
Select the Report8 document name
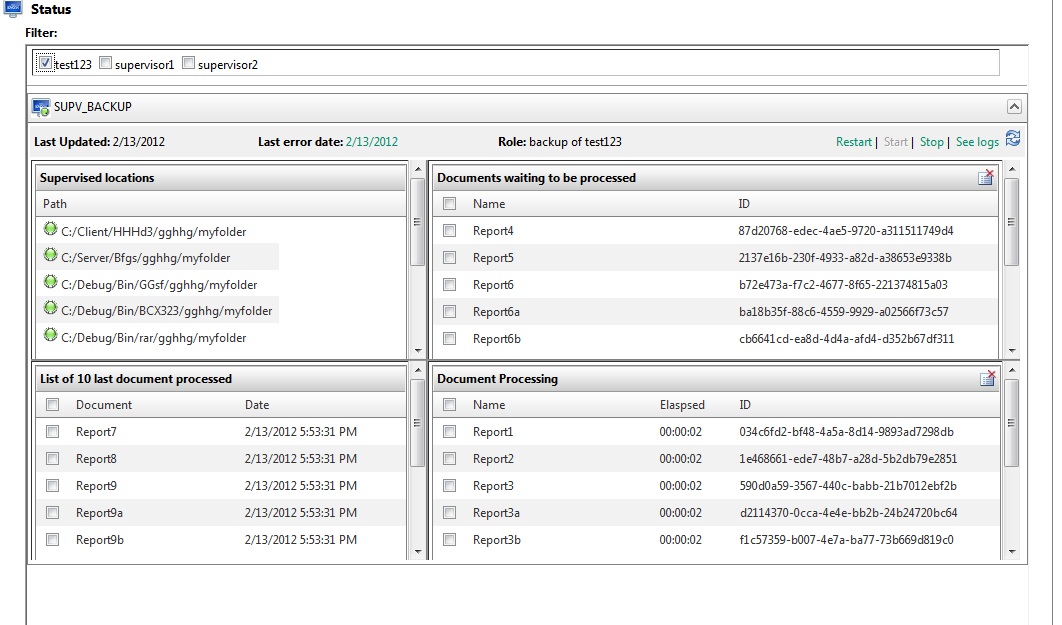[x=96, y=458]
